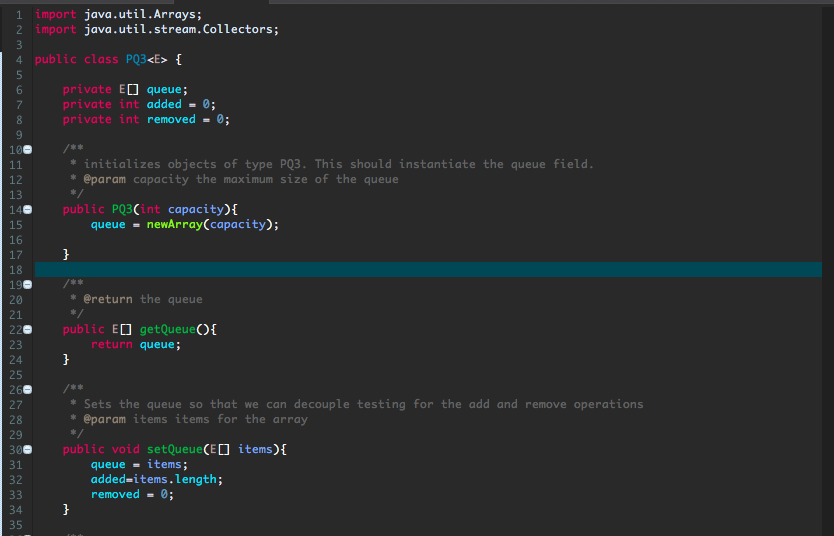Fold the comment block starting at line 26
The image size is (834, 536).
28,390
